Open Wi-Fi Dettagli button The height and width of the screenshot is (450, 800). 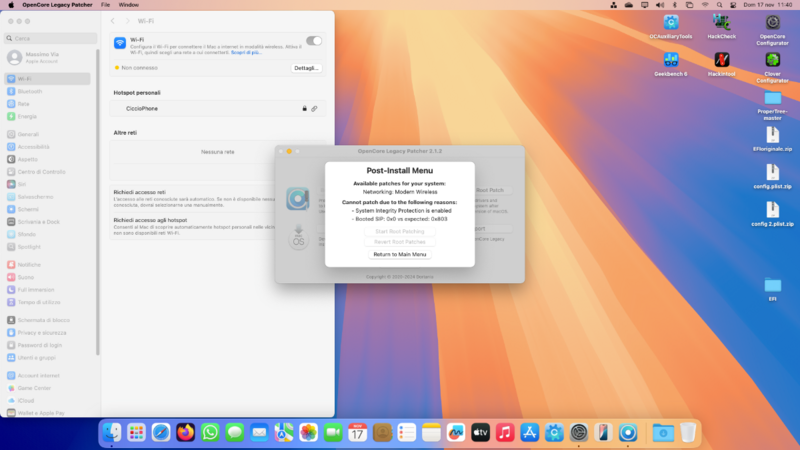(x=306, y=68)
